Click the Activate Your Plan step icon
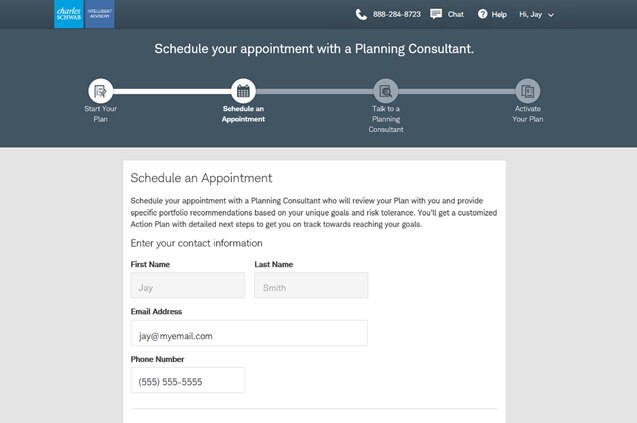Screen dimensions: 637x423 (x=527, y=91)
